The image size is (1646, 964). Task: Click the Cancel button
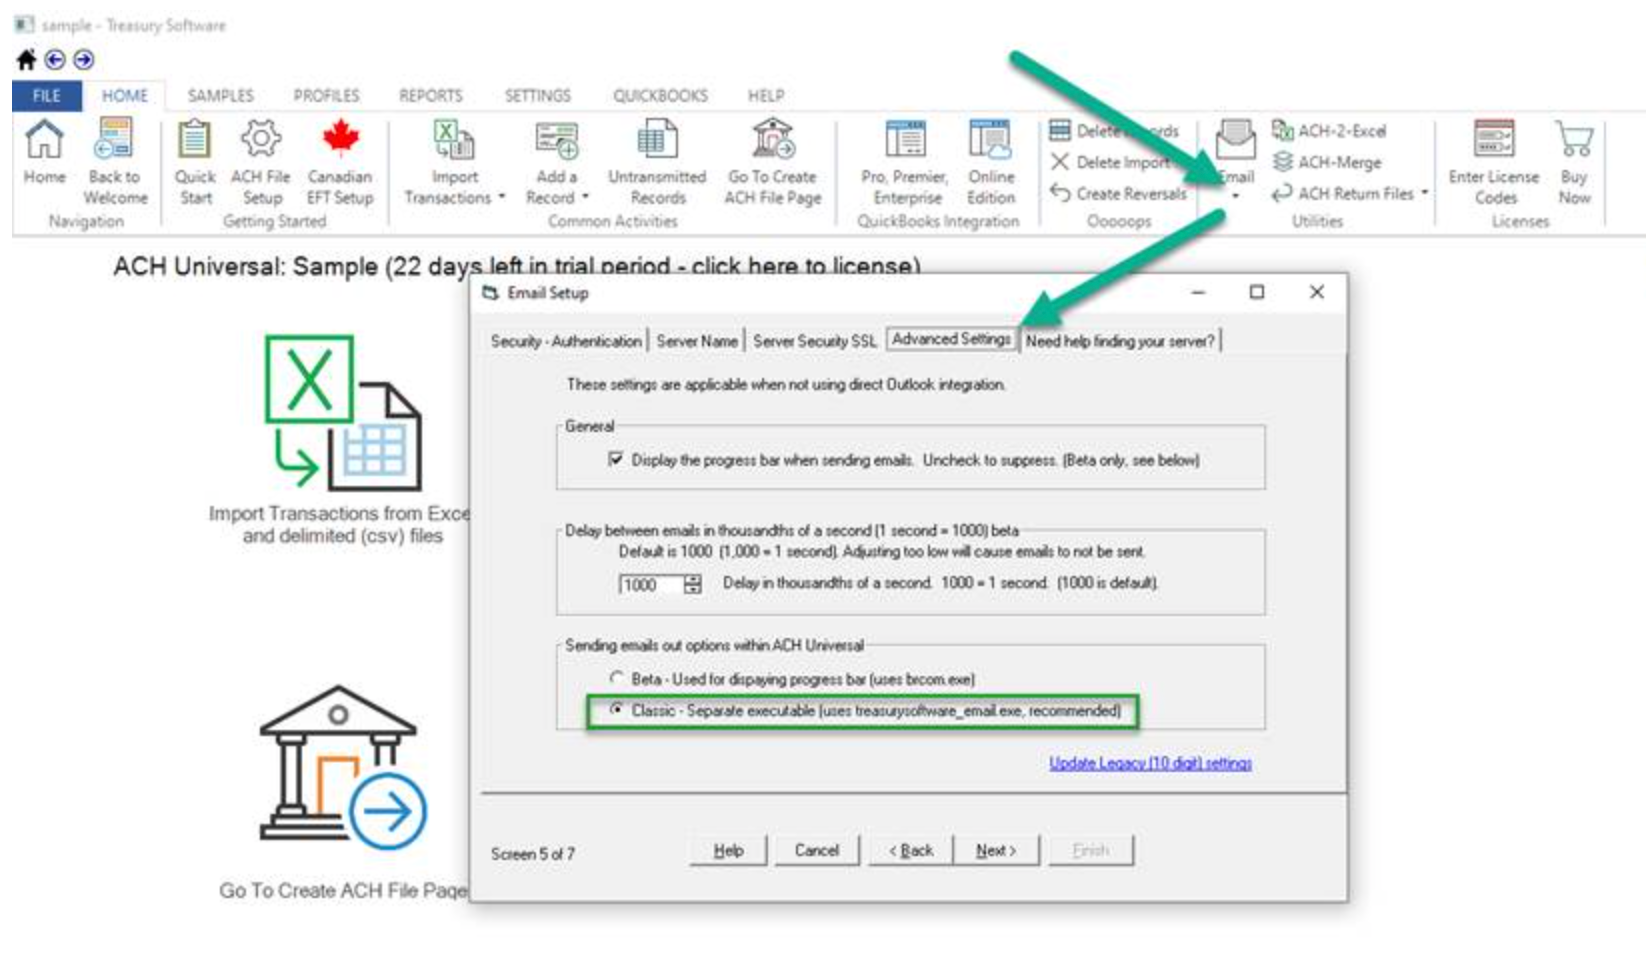817,850
